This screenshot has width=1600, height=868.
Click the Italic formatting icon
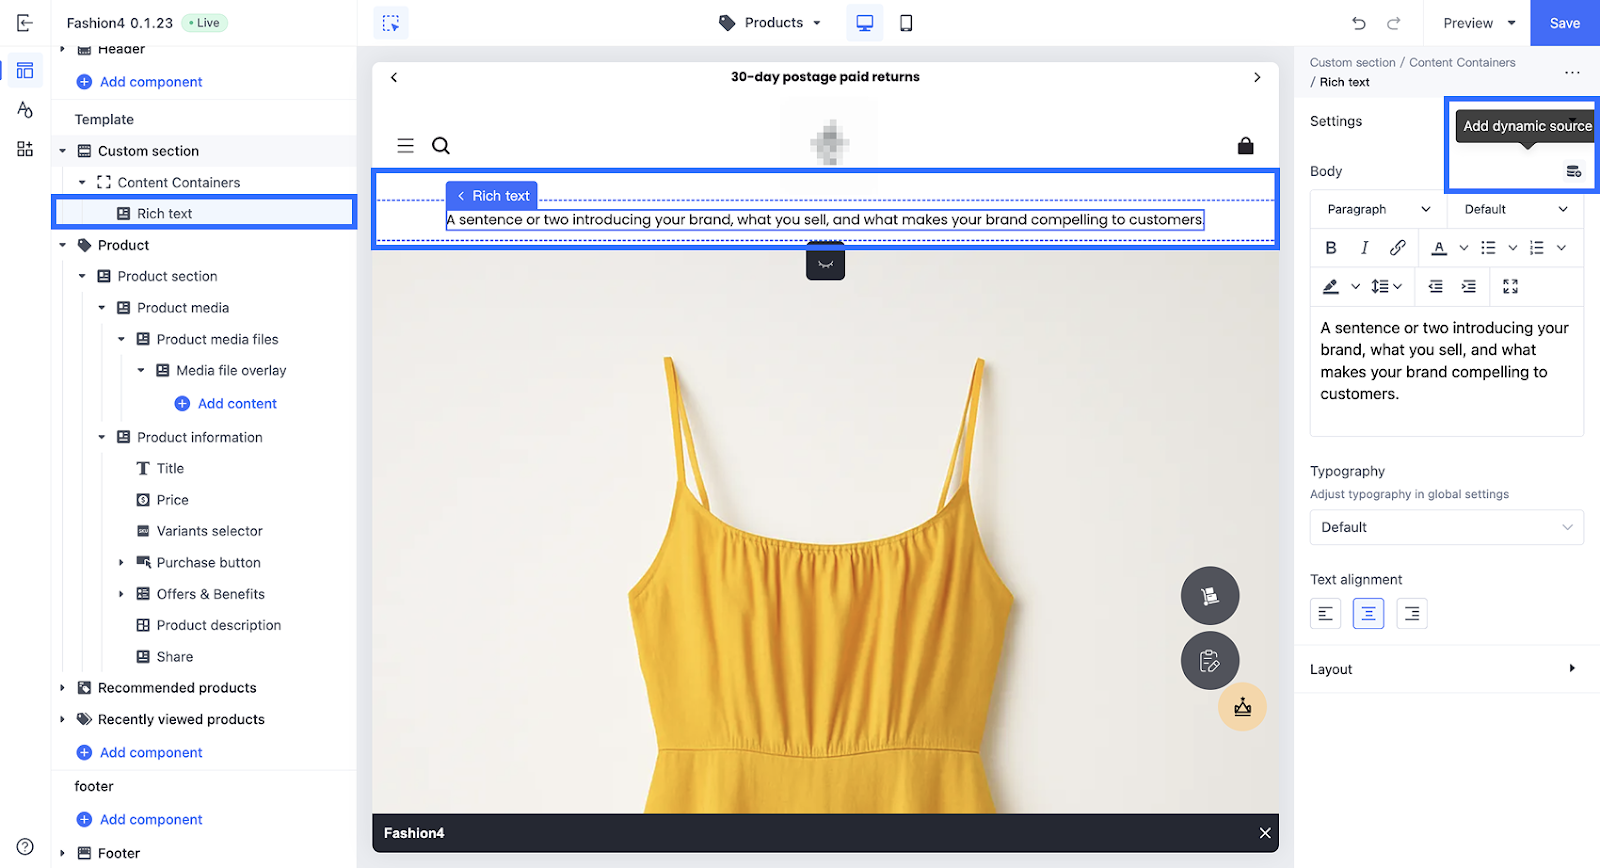(x=1364, y=248)
